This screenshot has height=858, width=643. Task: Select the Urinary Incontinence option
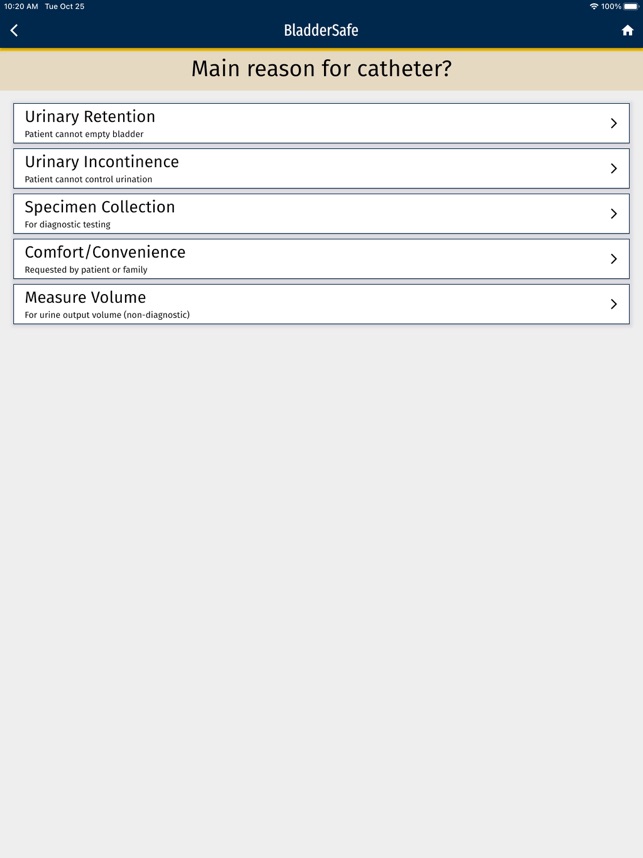pos(321,167)
